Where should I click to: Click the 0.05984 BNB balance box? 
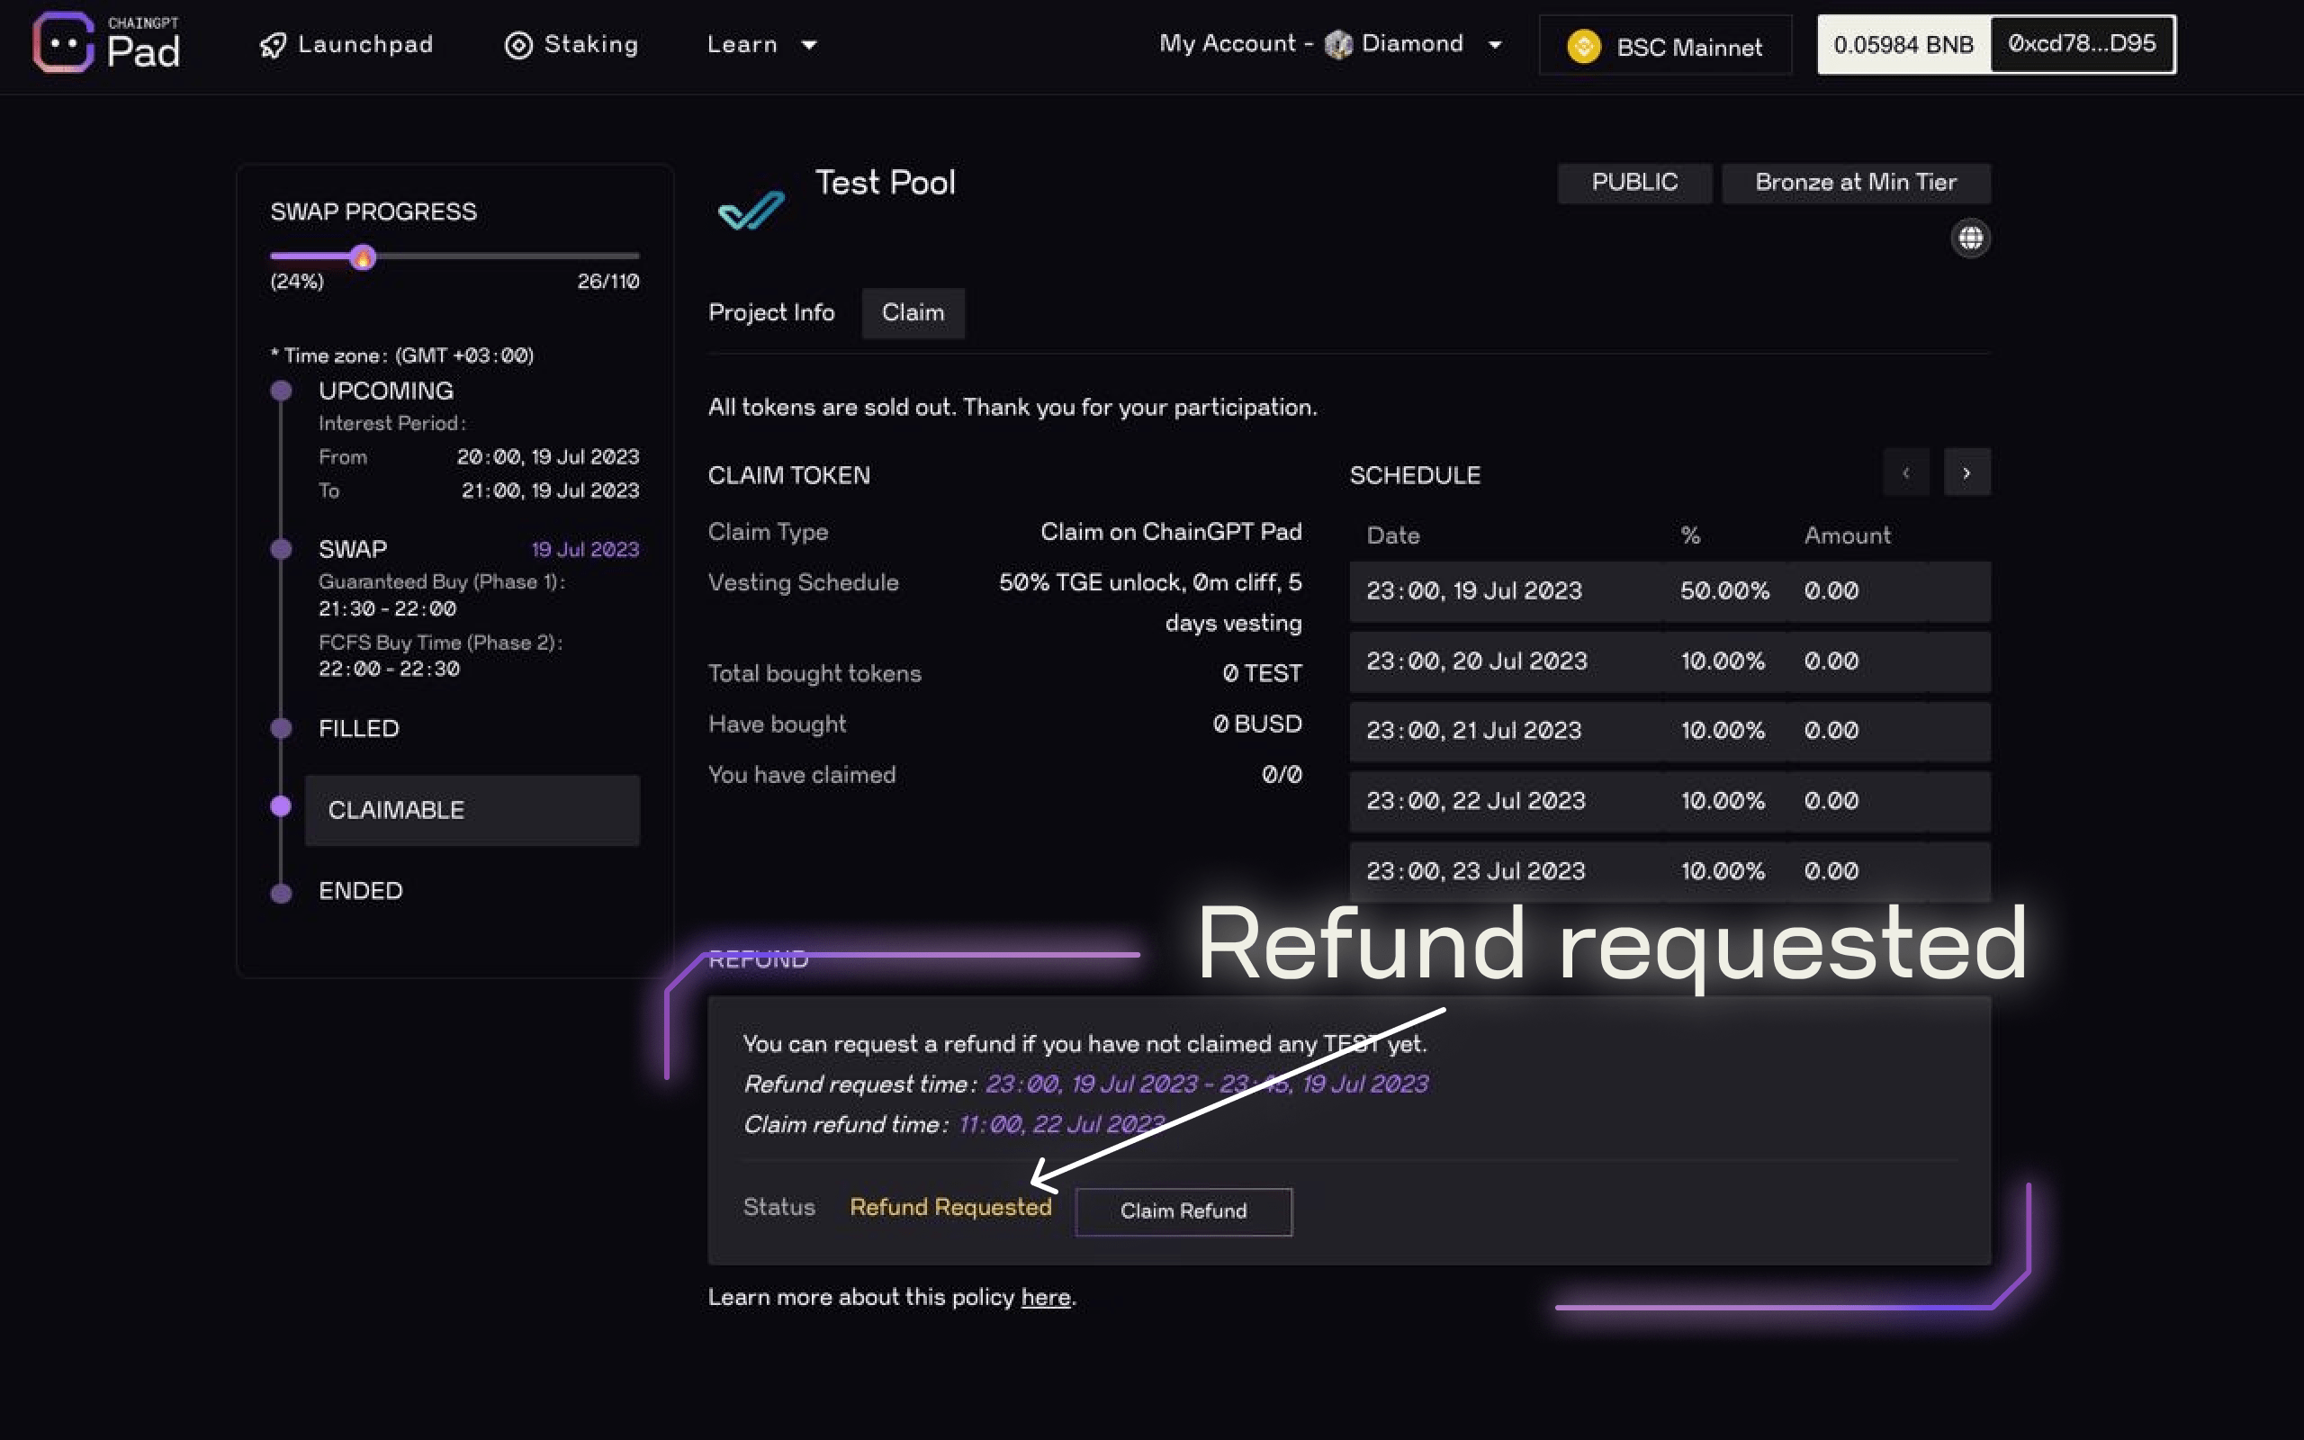pos(1903,45)
